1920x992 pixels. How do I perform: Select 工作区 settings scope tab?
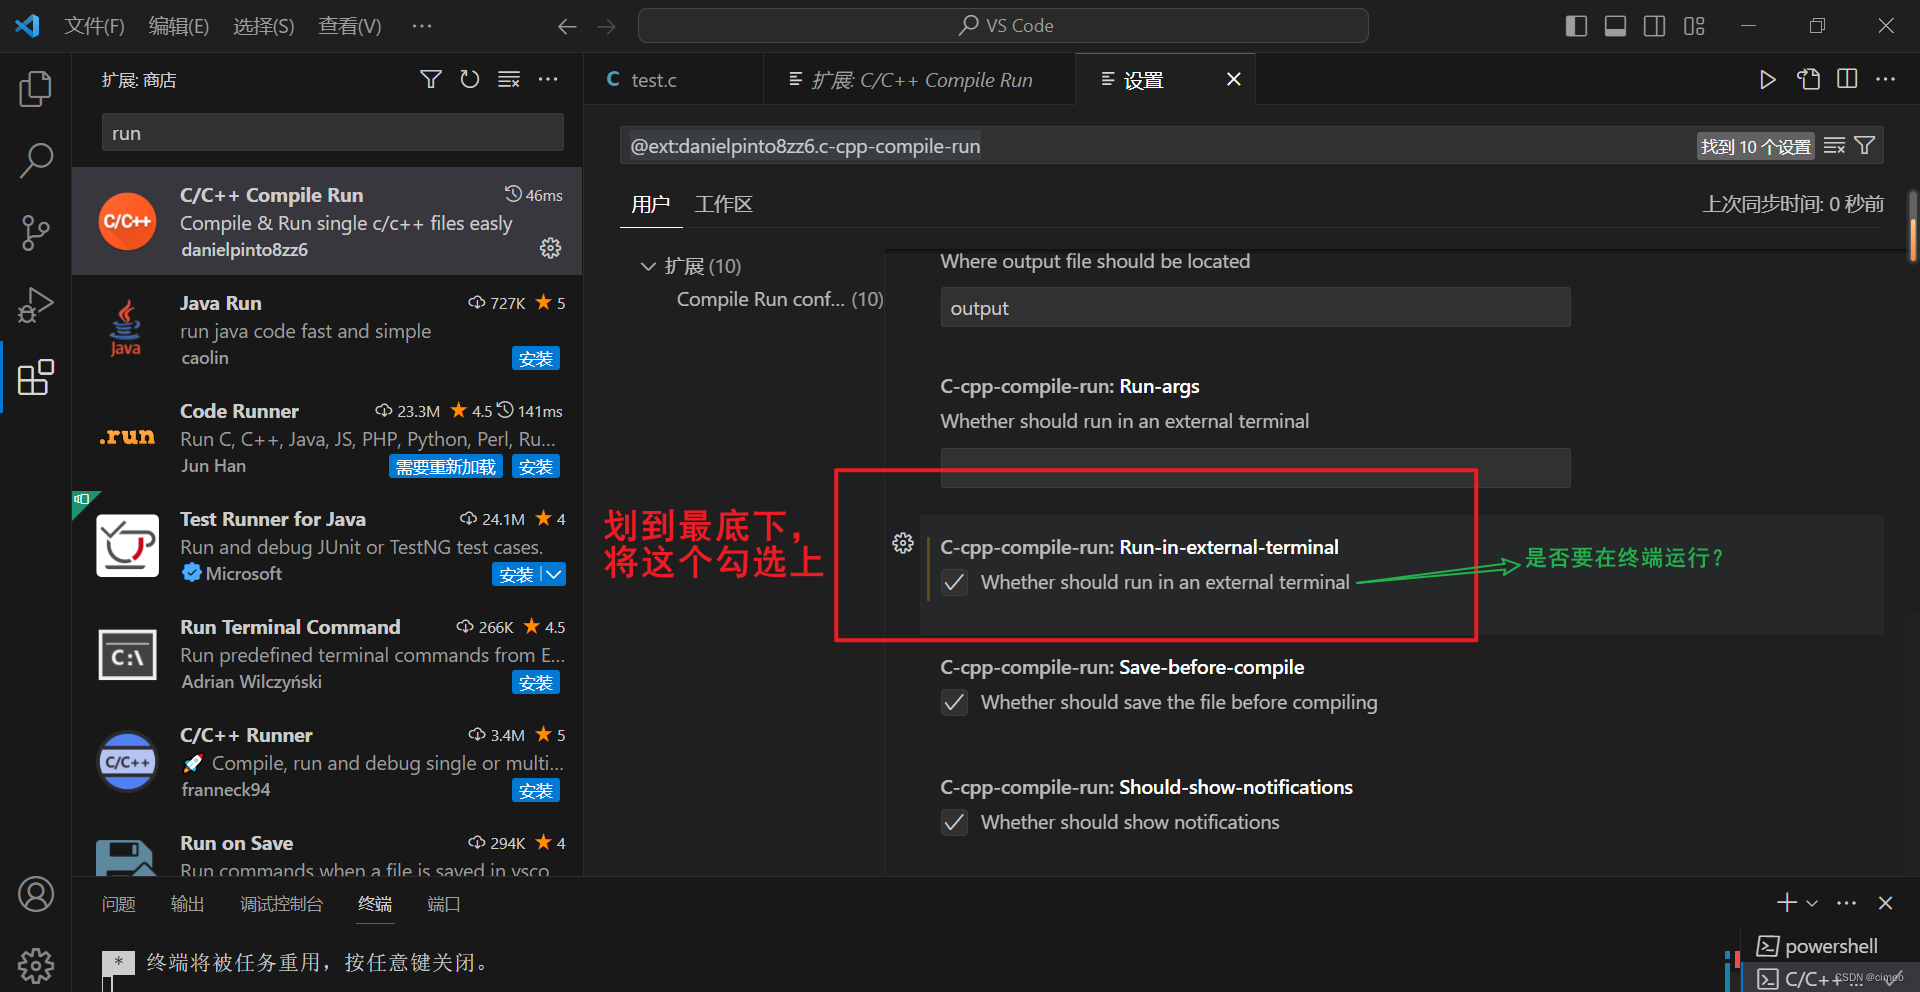coord(723,204)
